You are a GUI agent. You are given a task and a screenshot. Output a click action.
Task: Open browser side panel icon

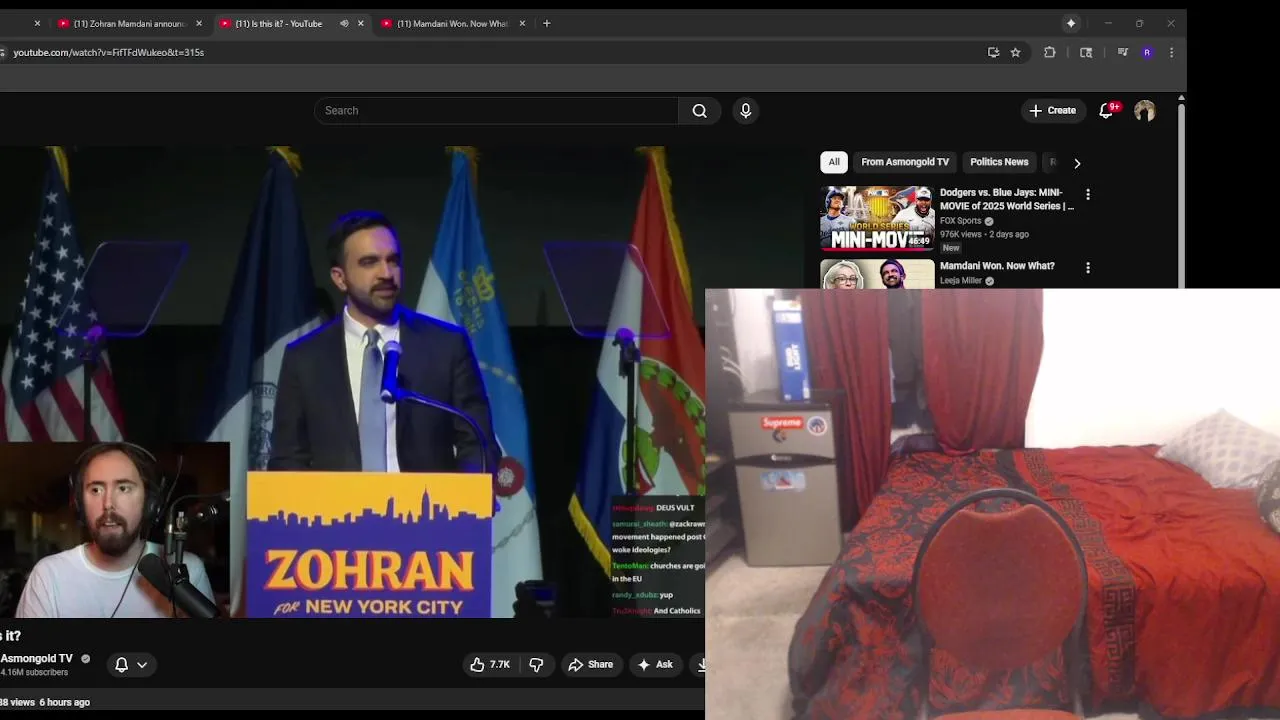[1086, 52]
